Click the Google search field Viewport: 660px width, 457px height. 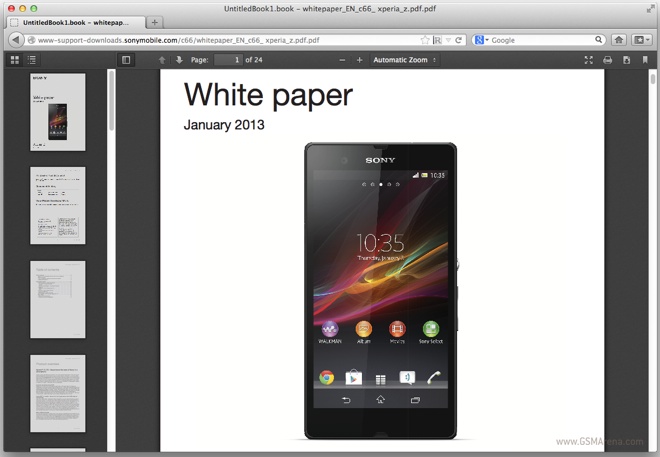coord(541,40)
